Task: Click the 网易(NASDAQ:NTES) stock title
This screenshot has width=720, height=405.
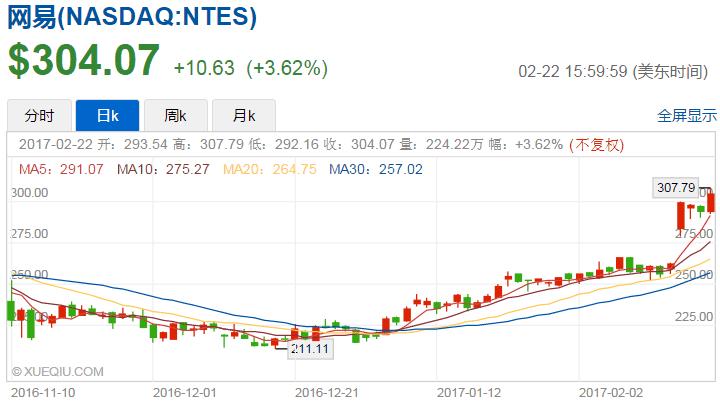Action: click(x=132, y=17)
